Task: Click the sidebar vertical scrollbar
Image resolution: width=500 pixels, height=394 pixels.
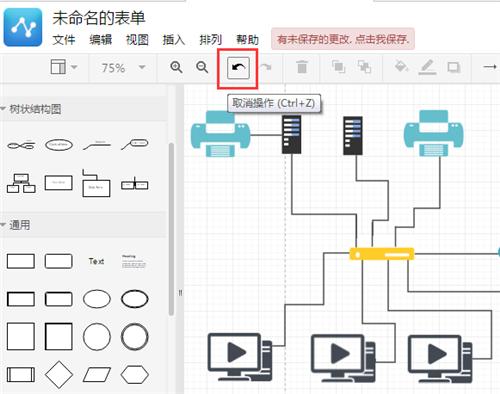Action: pyautogui.click(x=171, y=229)
